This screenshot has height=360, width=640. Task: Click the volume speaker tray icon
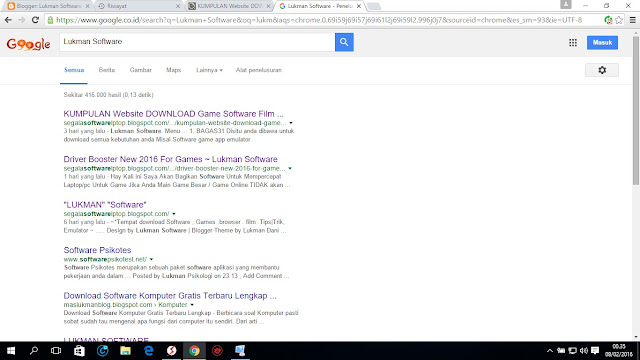(x=584, y=351)
